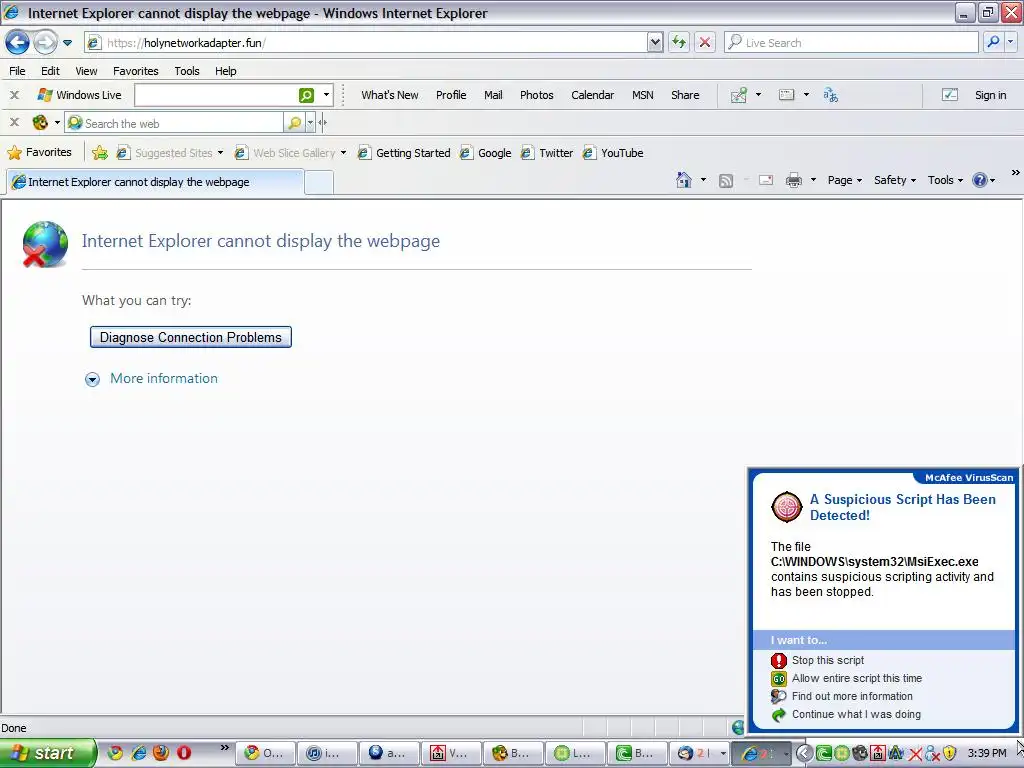The height and width of the screenshot is (768, 1024).
Task: Open the Google favorites bar link
Action: 485,153
